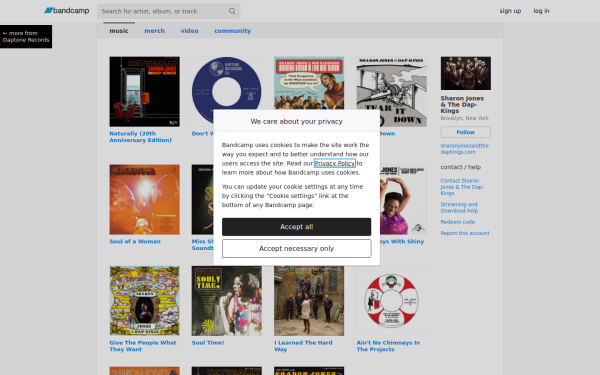Open the sign up link
600x375 pixels.
coord(510,11)
